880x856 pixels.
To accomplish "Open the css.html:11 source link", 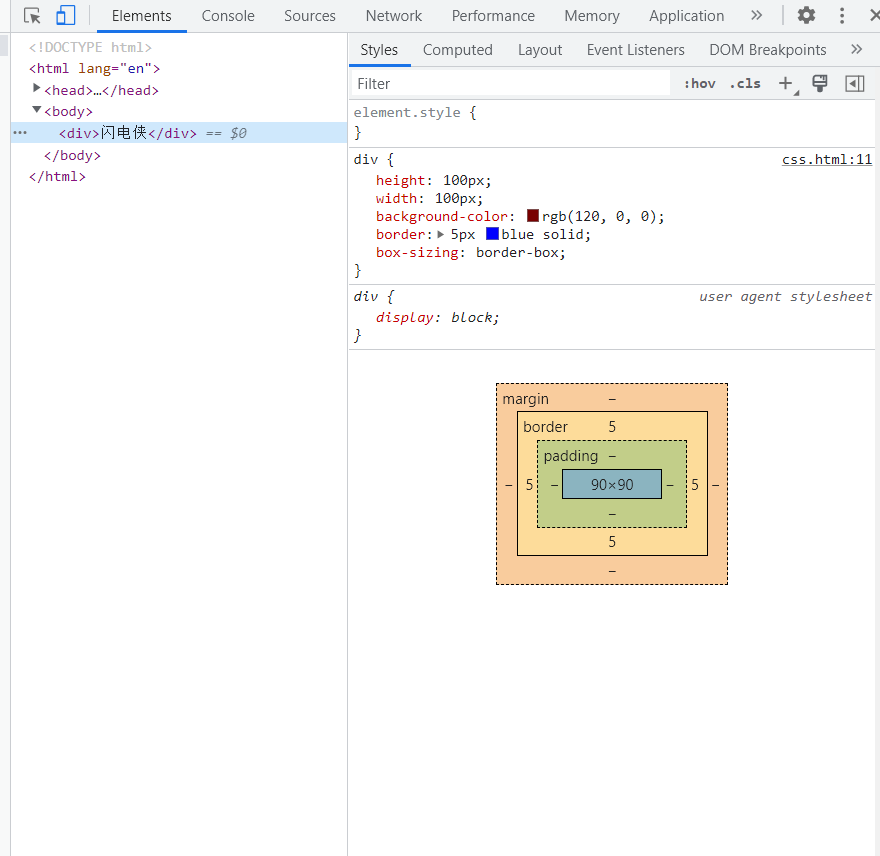I will click(827, 159).
